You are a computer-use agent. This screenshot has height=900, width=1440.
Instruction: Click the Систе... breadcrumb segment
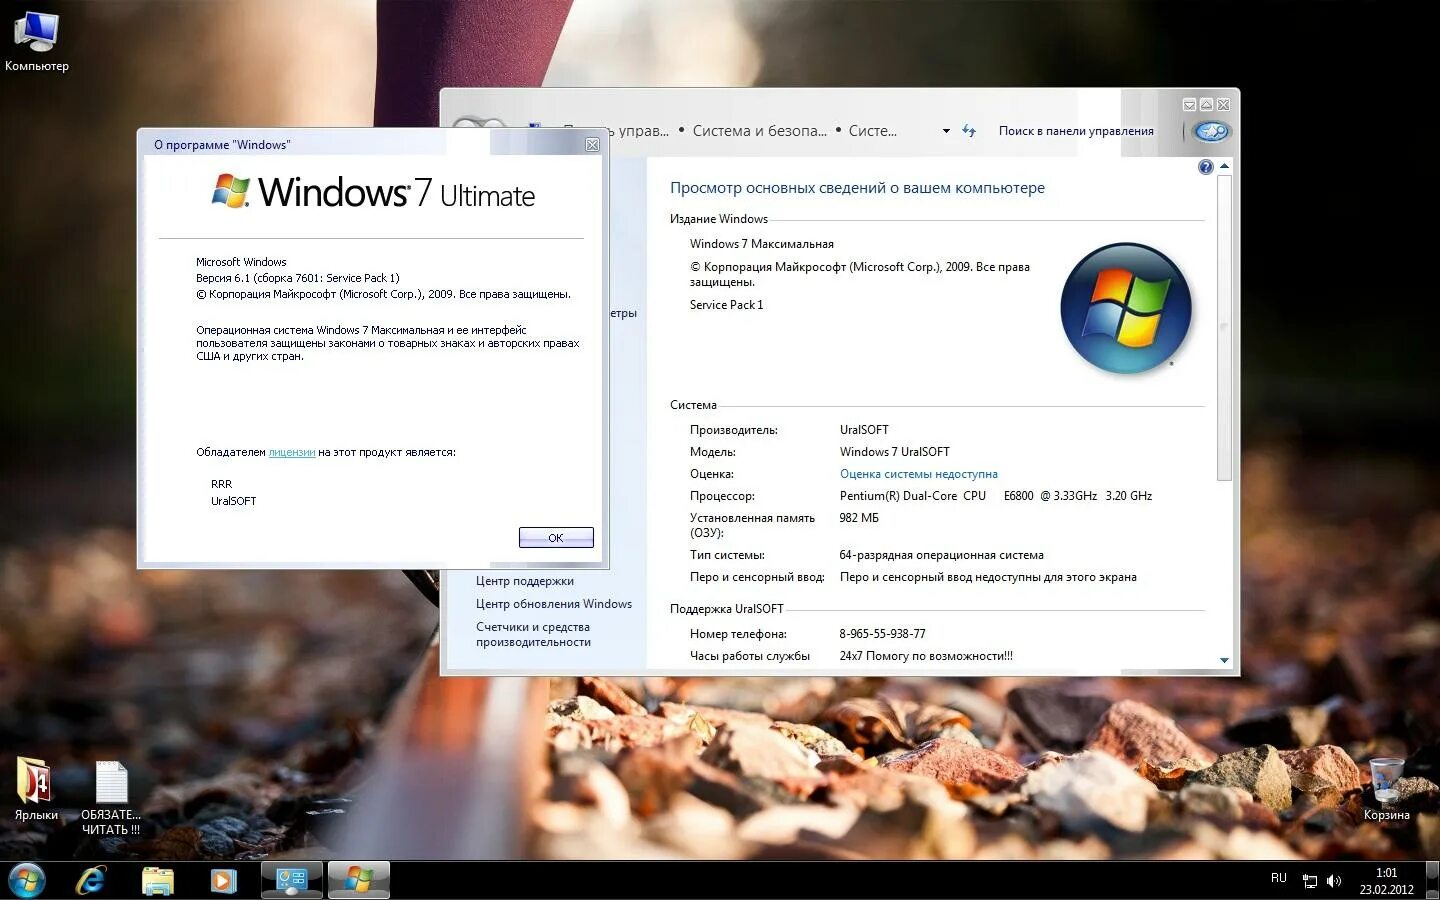[x=873, y=131]
